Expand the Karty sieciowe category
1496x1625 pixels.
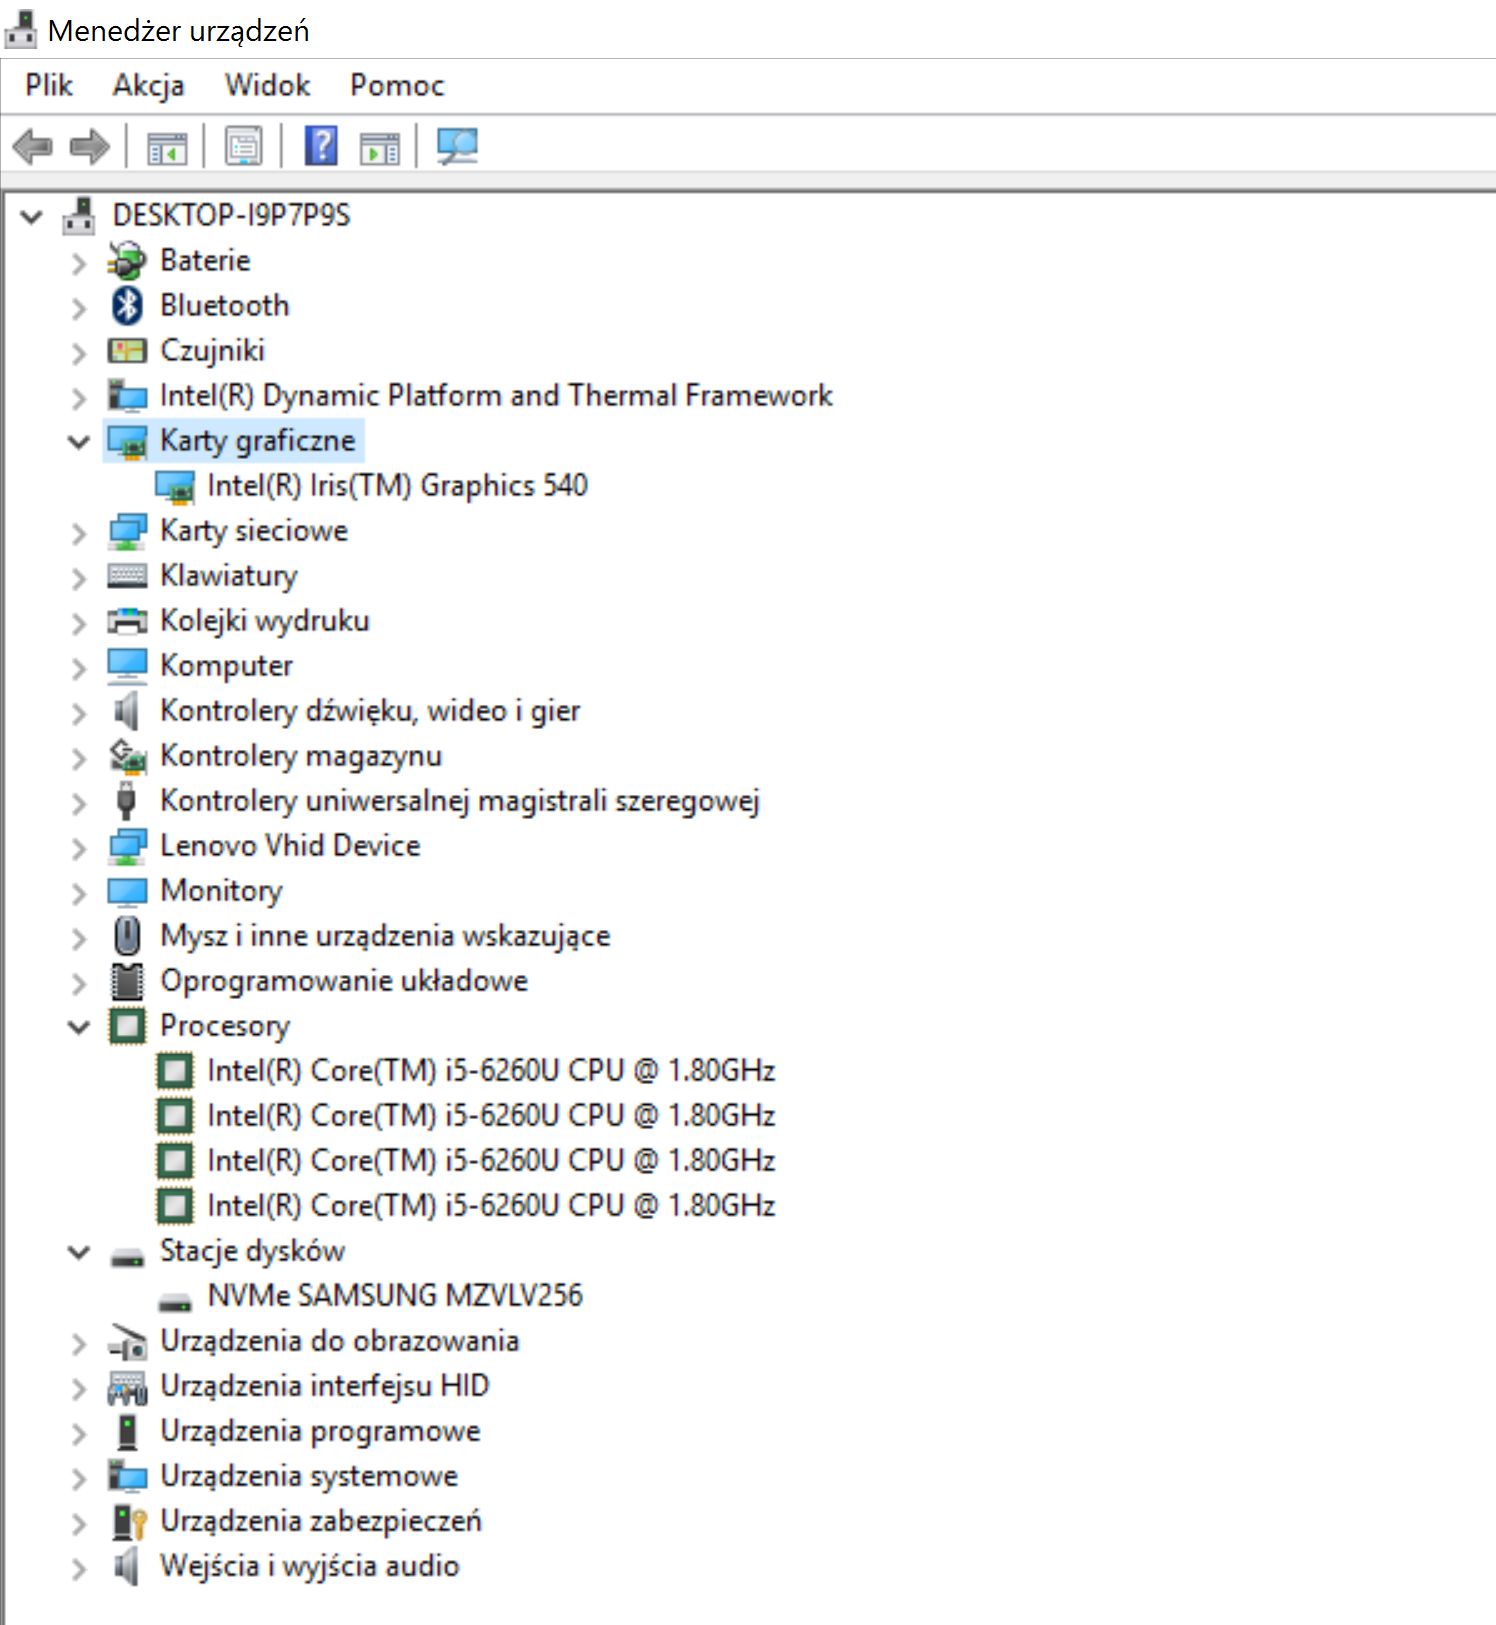(x=79, y=533)
